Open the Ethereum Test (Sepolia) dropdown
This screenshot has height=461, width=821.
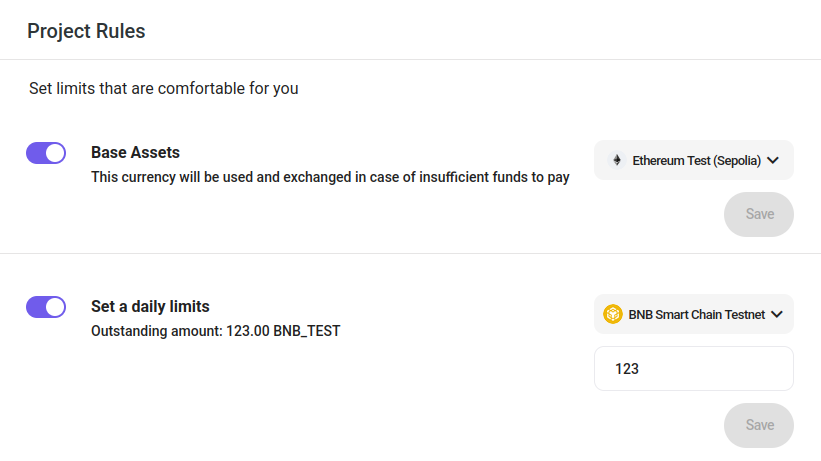click(696, 160)
